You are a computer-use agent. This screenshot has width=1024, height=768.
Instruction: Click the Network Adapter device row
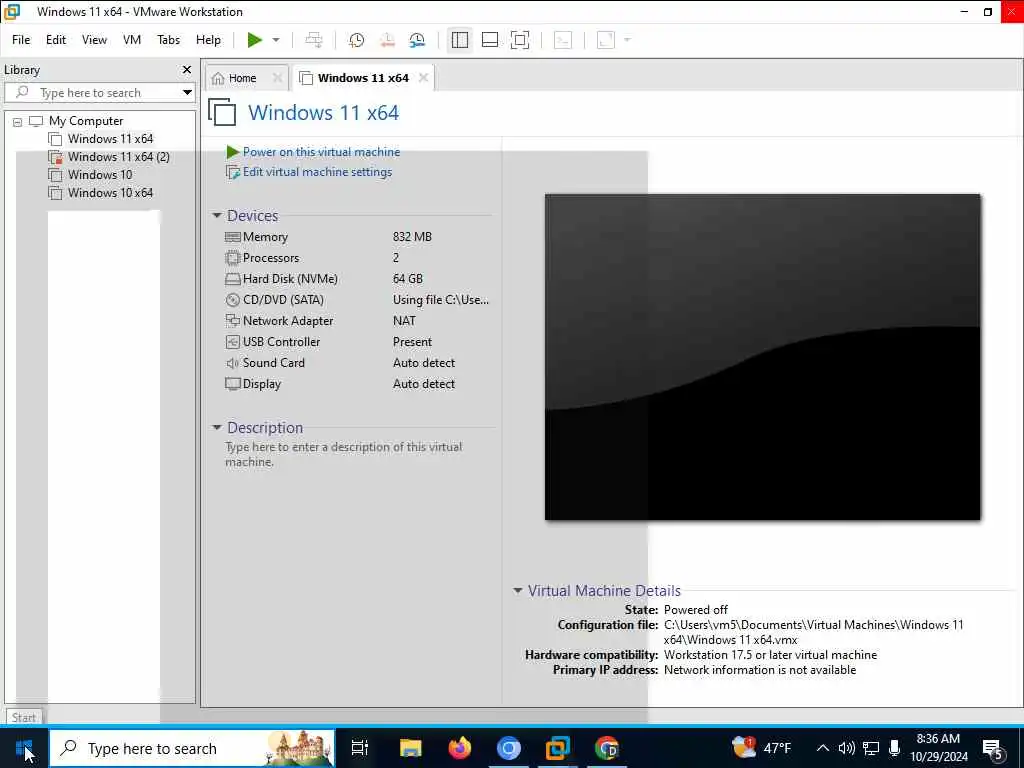pos(357,321)
